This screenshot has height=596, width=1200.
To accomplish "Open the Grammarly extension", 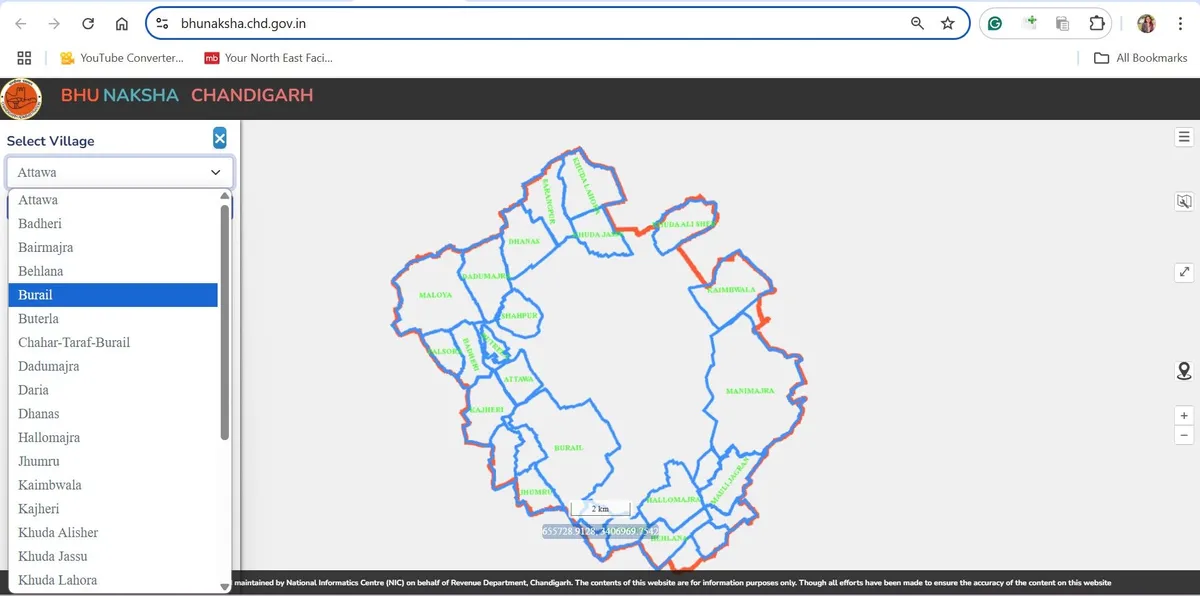I will coord(994,24).
